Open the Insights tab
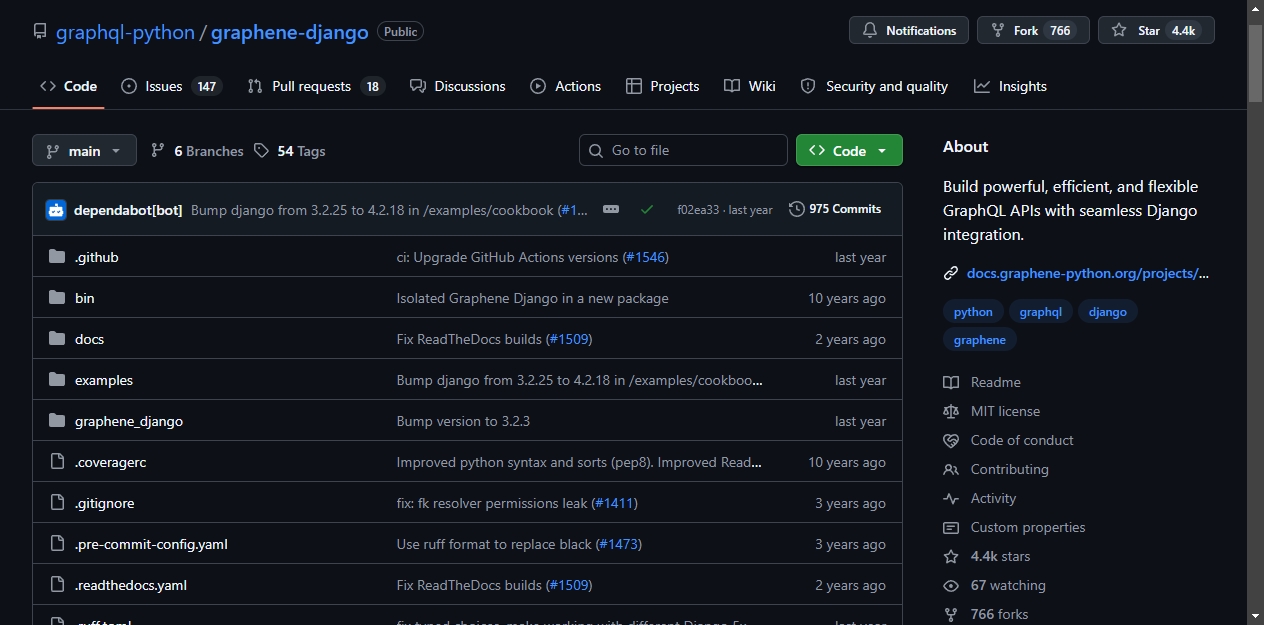Image resolution: width=1264 pixels, height=625 pixels. point(1010,86)
